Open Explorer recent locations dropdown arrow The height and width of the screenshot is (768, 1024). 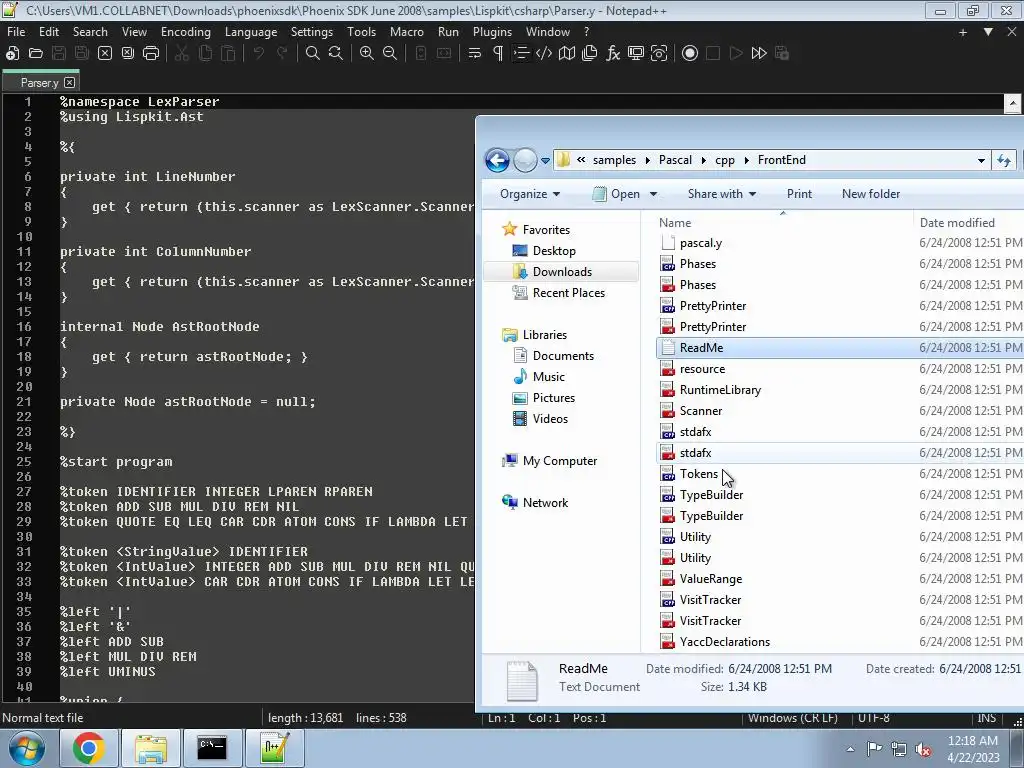click(x=545, y=161)
